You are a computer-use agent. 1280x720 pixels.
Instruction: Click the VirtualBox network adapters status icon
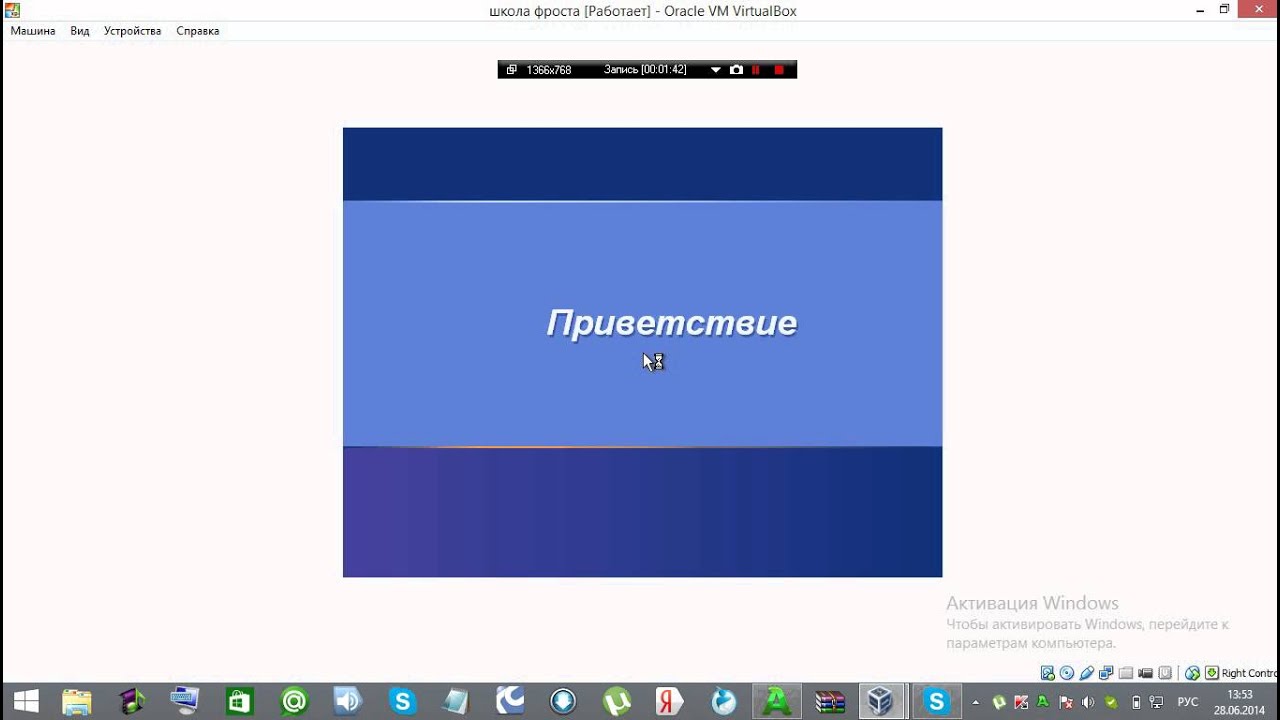coord(1106,673)
